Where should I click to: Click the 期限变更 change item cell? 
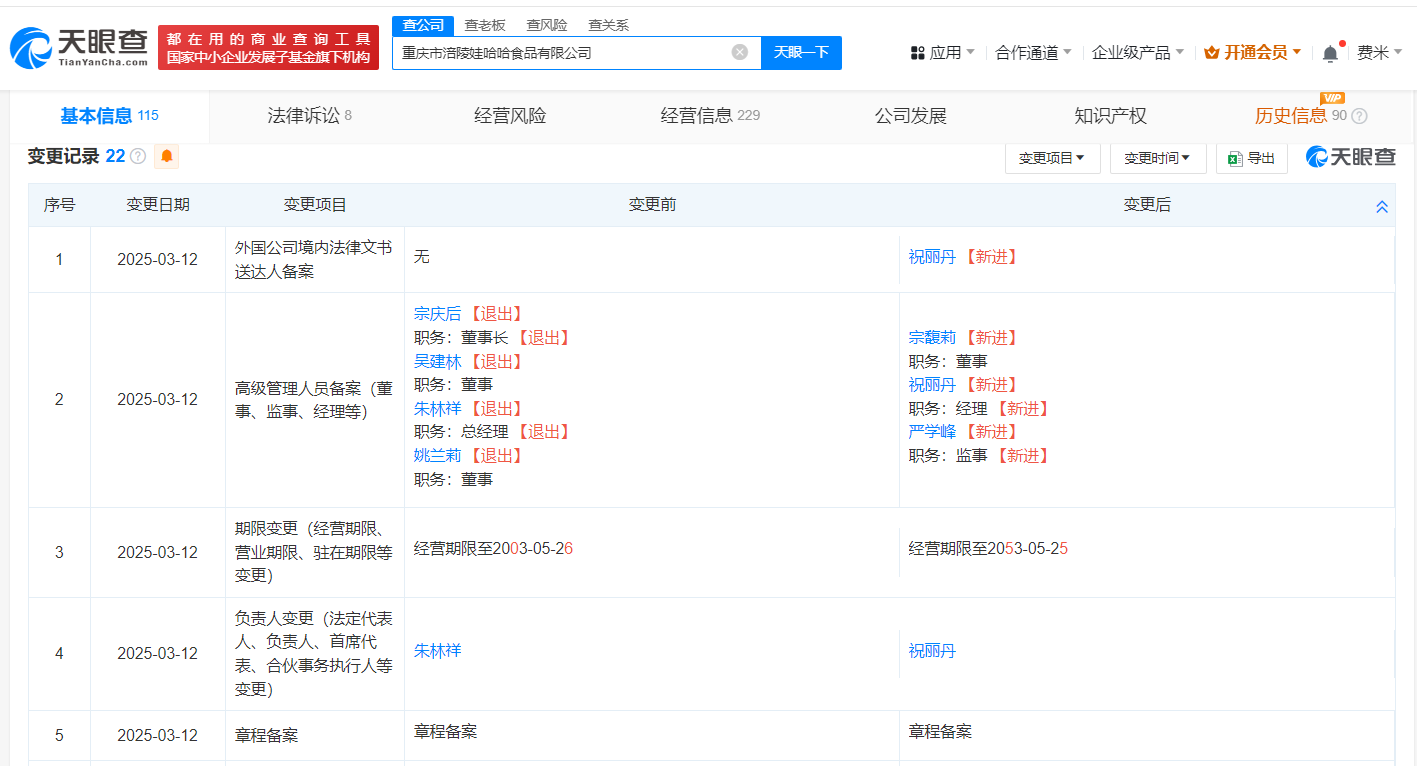(314, 552)
